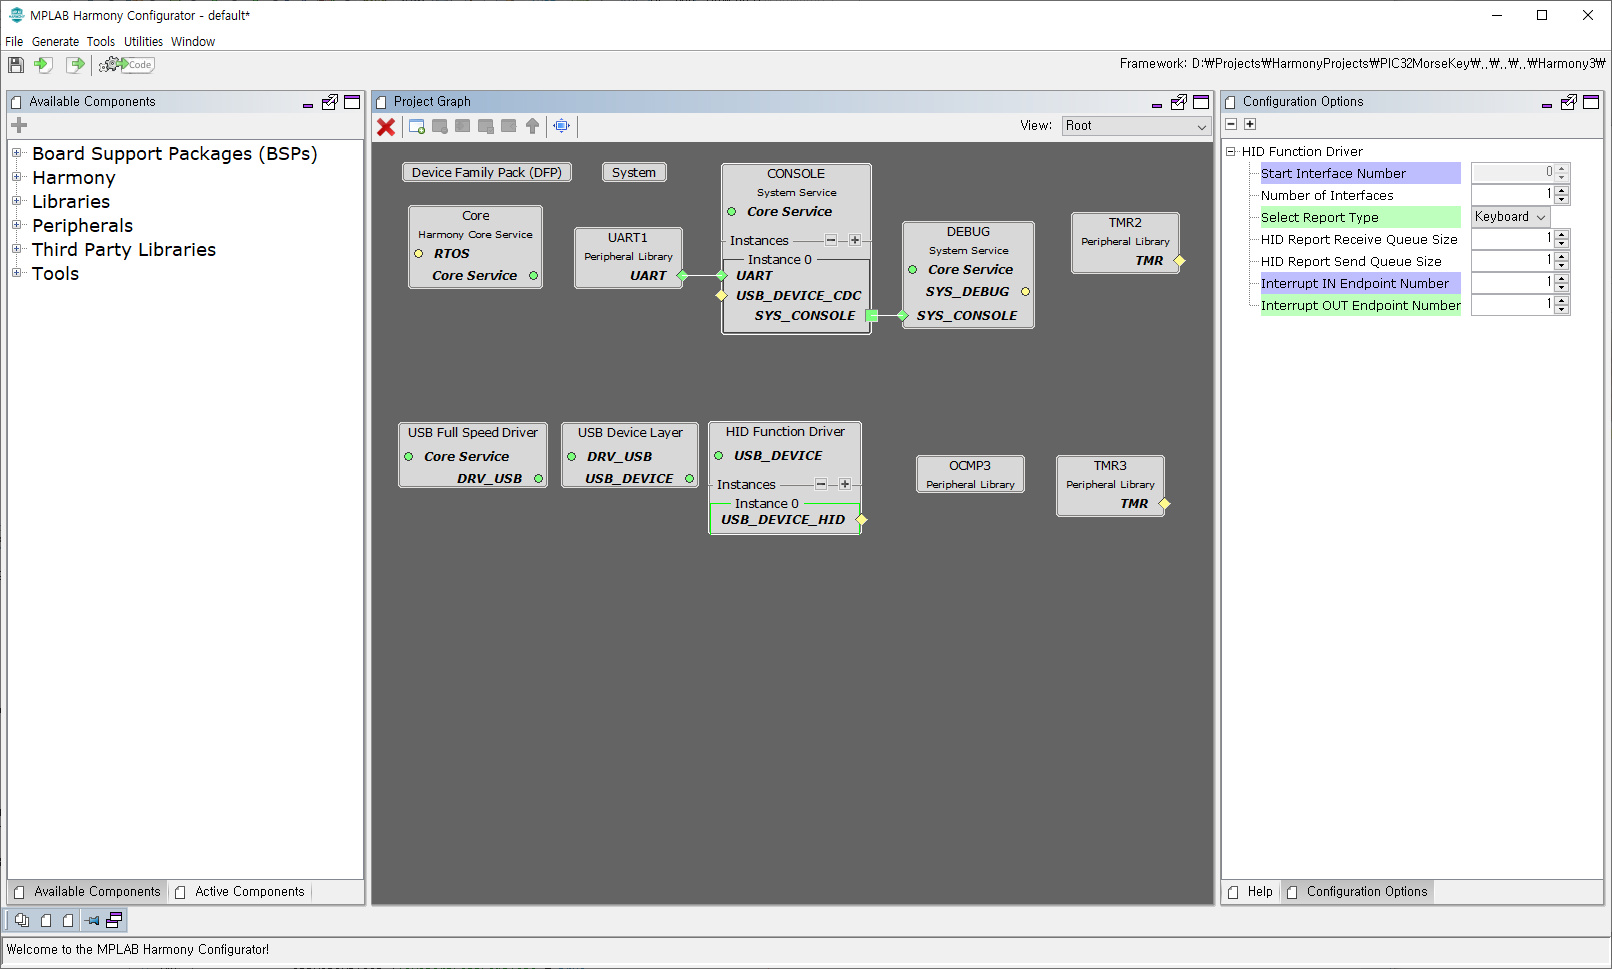Image resolution: width=1612 pixels, height=969 pixels.
Task: Click the red X delete icon in Project Graph
Action: pos(386,127)
